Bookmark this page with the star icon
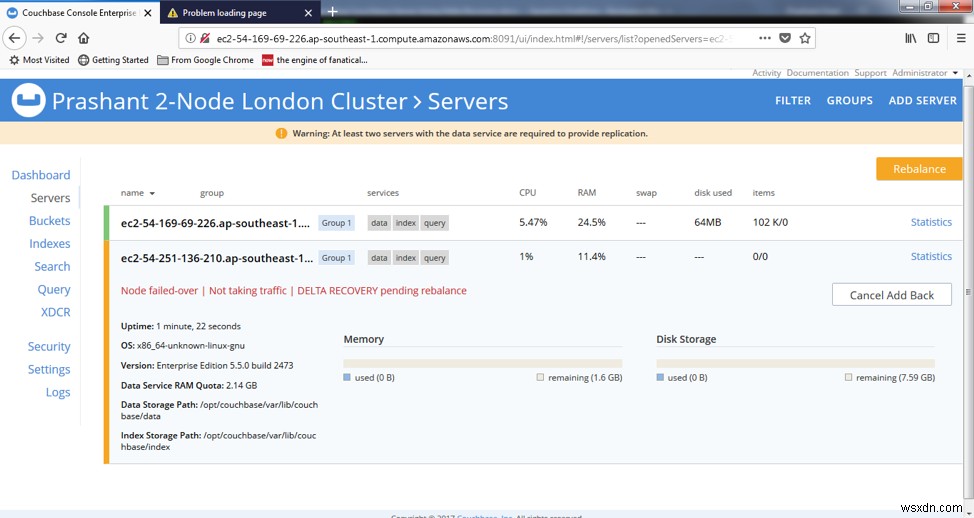Image resolution: width=974 pixels, height=518 pixels. coord(805,38)
